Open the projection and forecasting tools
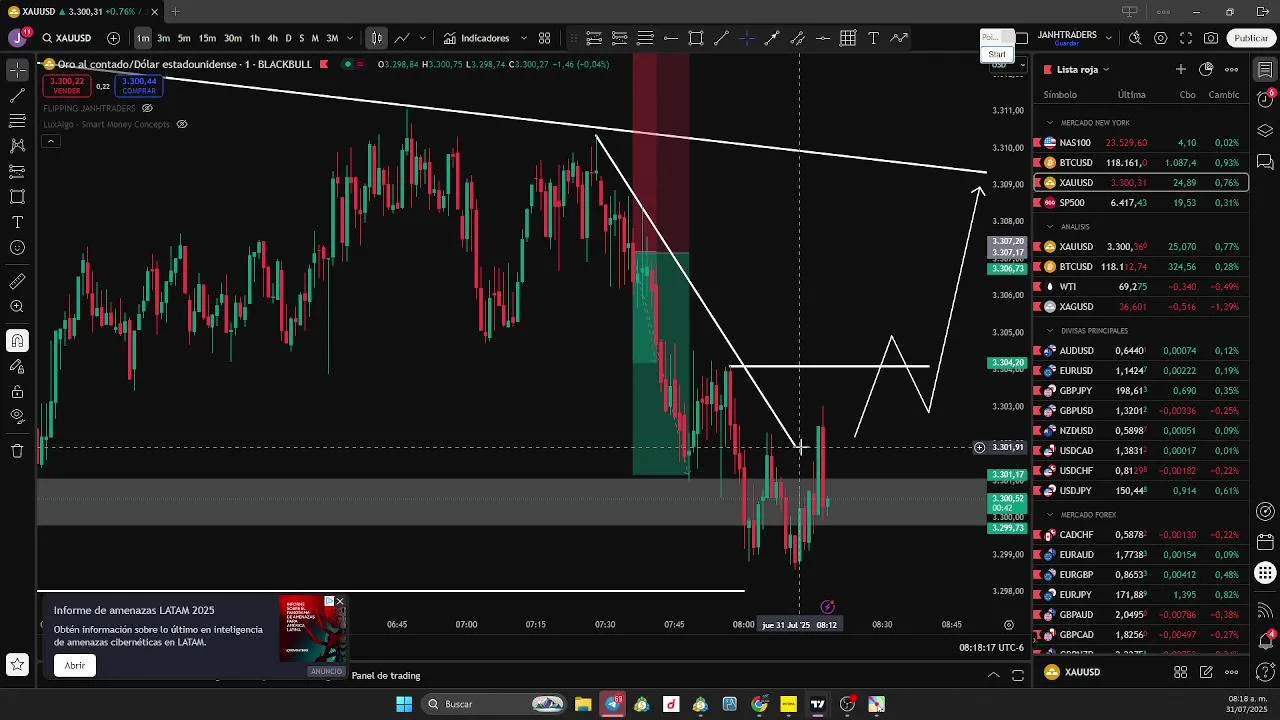Screen dimensions: 1280x720 (x=17, y=171)
